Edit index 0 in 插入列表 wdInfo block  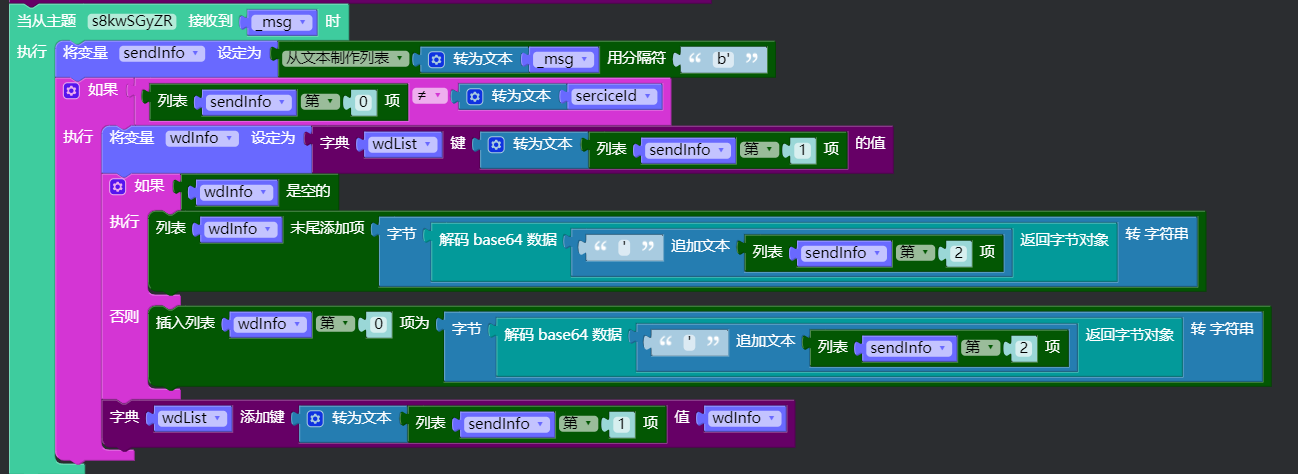379,324
